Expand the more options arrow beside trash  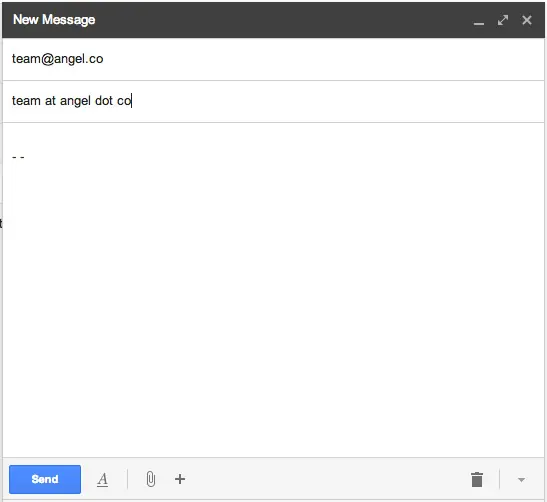(522, 480)
